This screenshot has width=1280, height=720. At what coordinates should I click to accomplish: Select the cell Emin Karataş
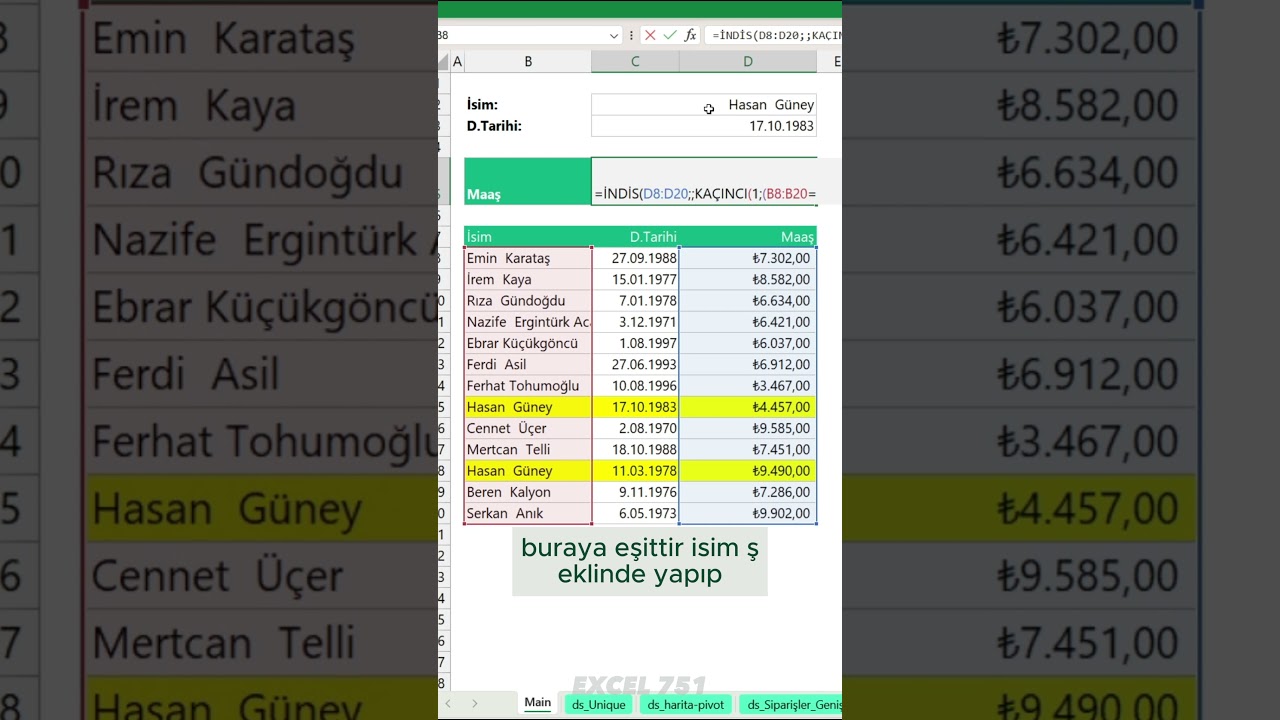coord(528,258)
